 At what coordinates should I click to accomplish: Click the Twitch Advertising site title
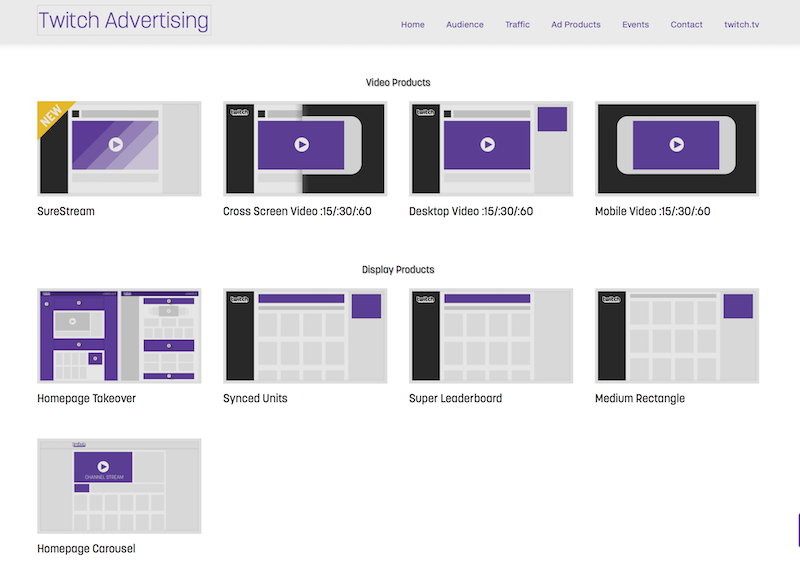point(123,20)
